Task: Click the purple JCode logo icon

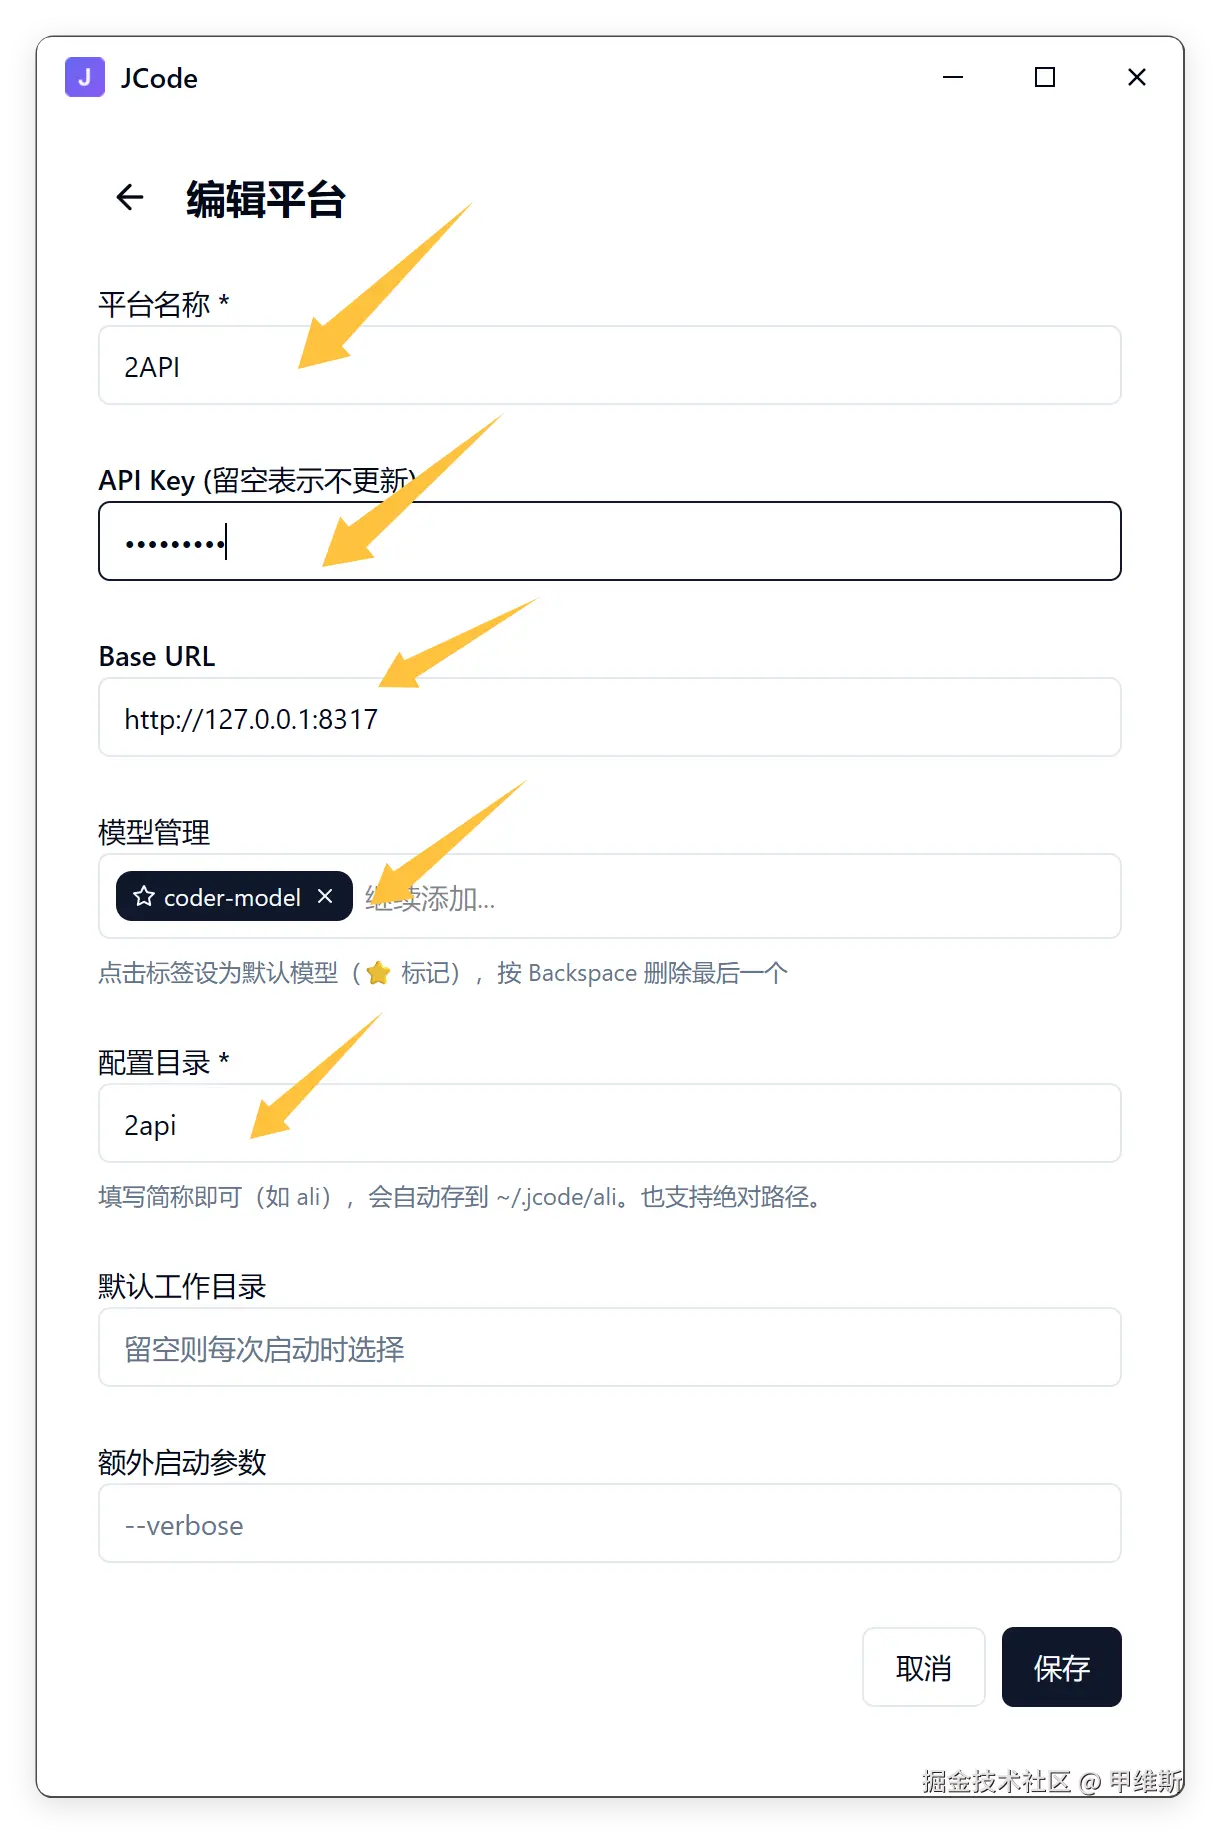Action: [x=85, y=77]
